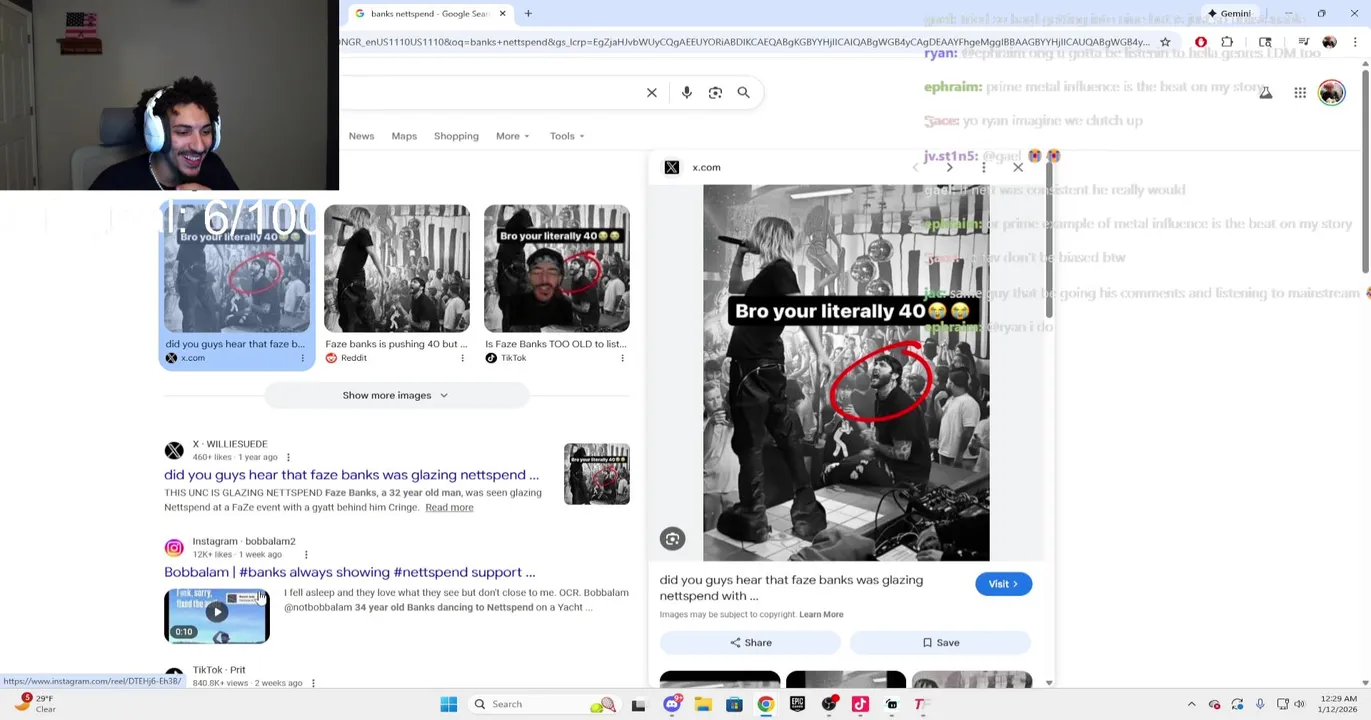This screenshot has width=1371, height=720.
Task: Open the Google account profile picture
Action: tap(1331, 93)
